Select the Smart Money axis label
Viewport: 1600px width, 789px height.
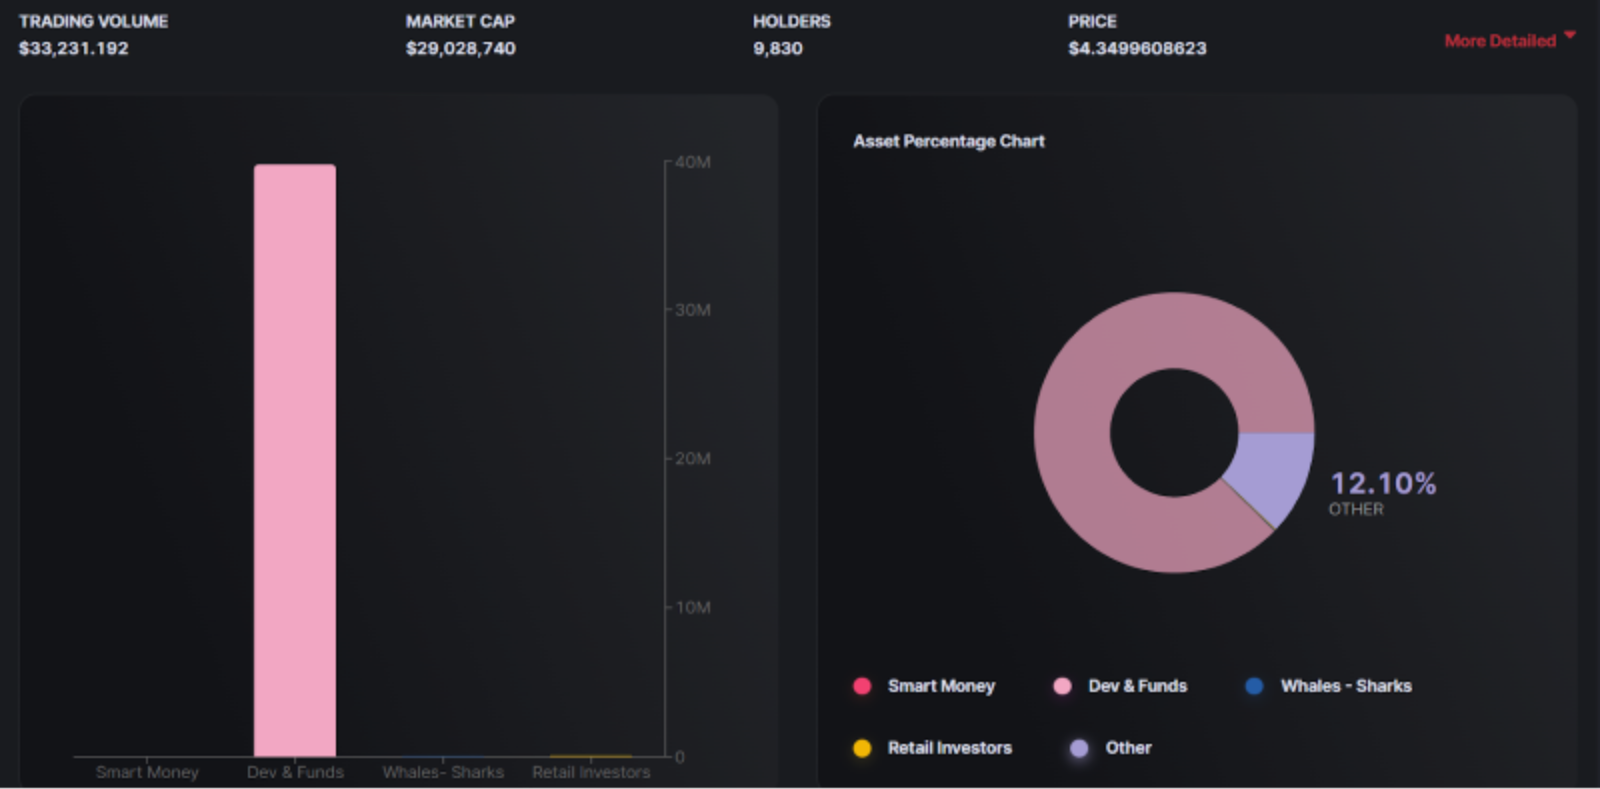coord(147,772)
